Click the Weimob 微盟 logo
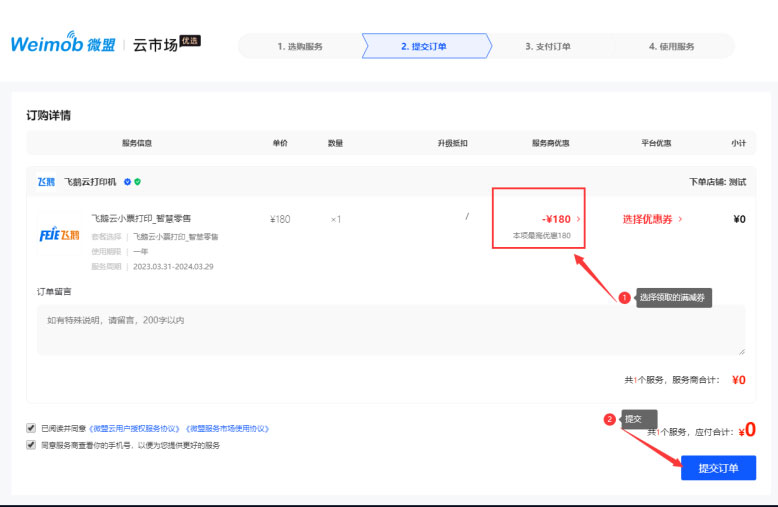 [62, 45]
